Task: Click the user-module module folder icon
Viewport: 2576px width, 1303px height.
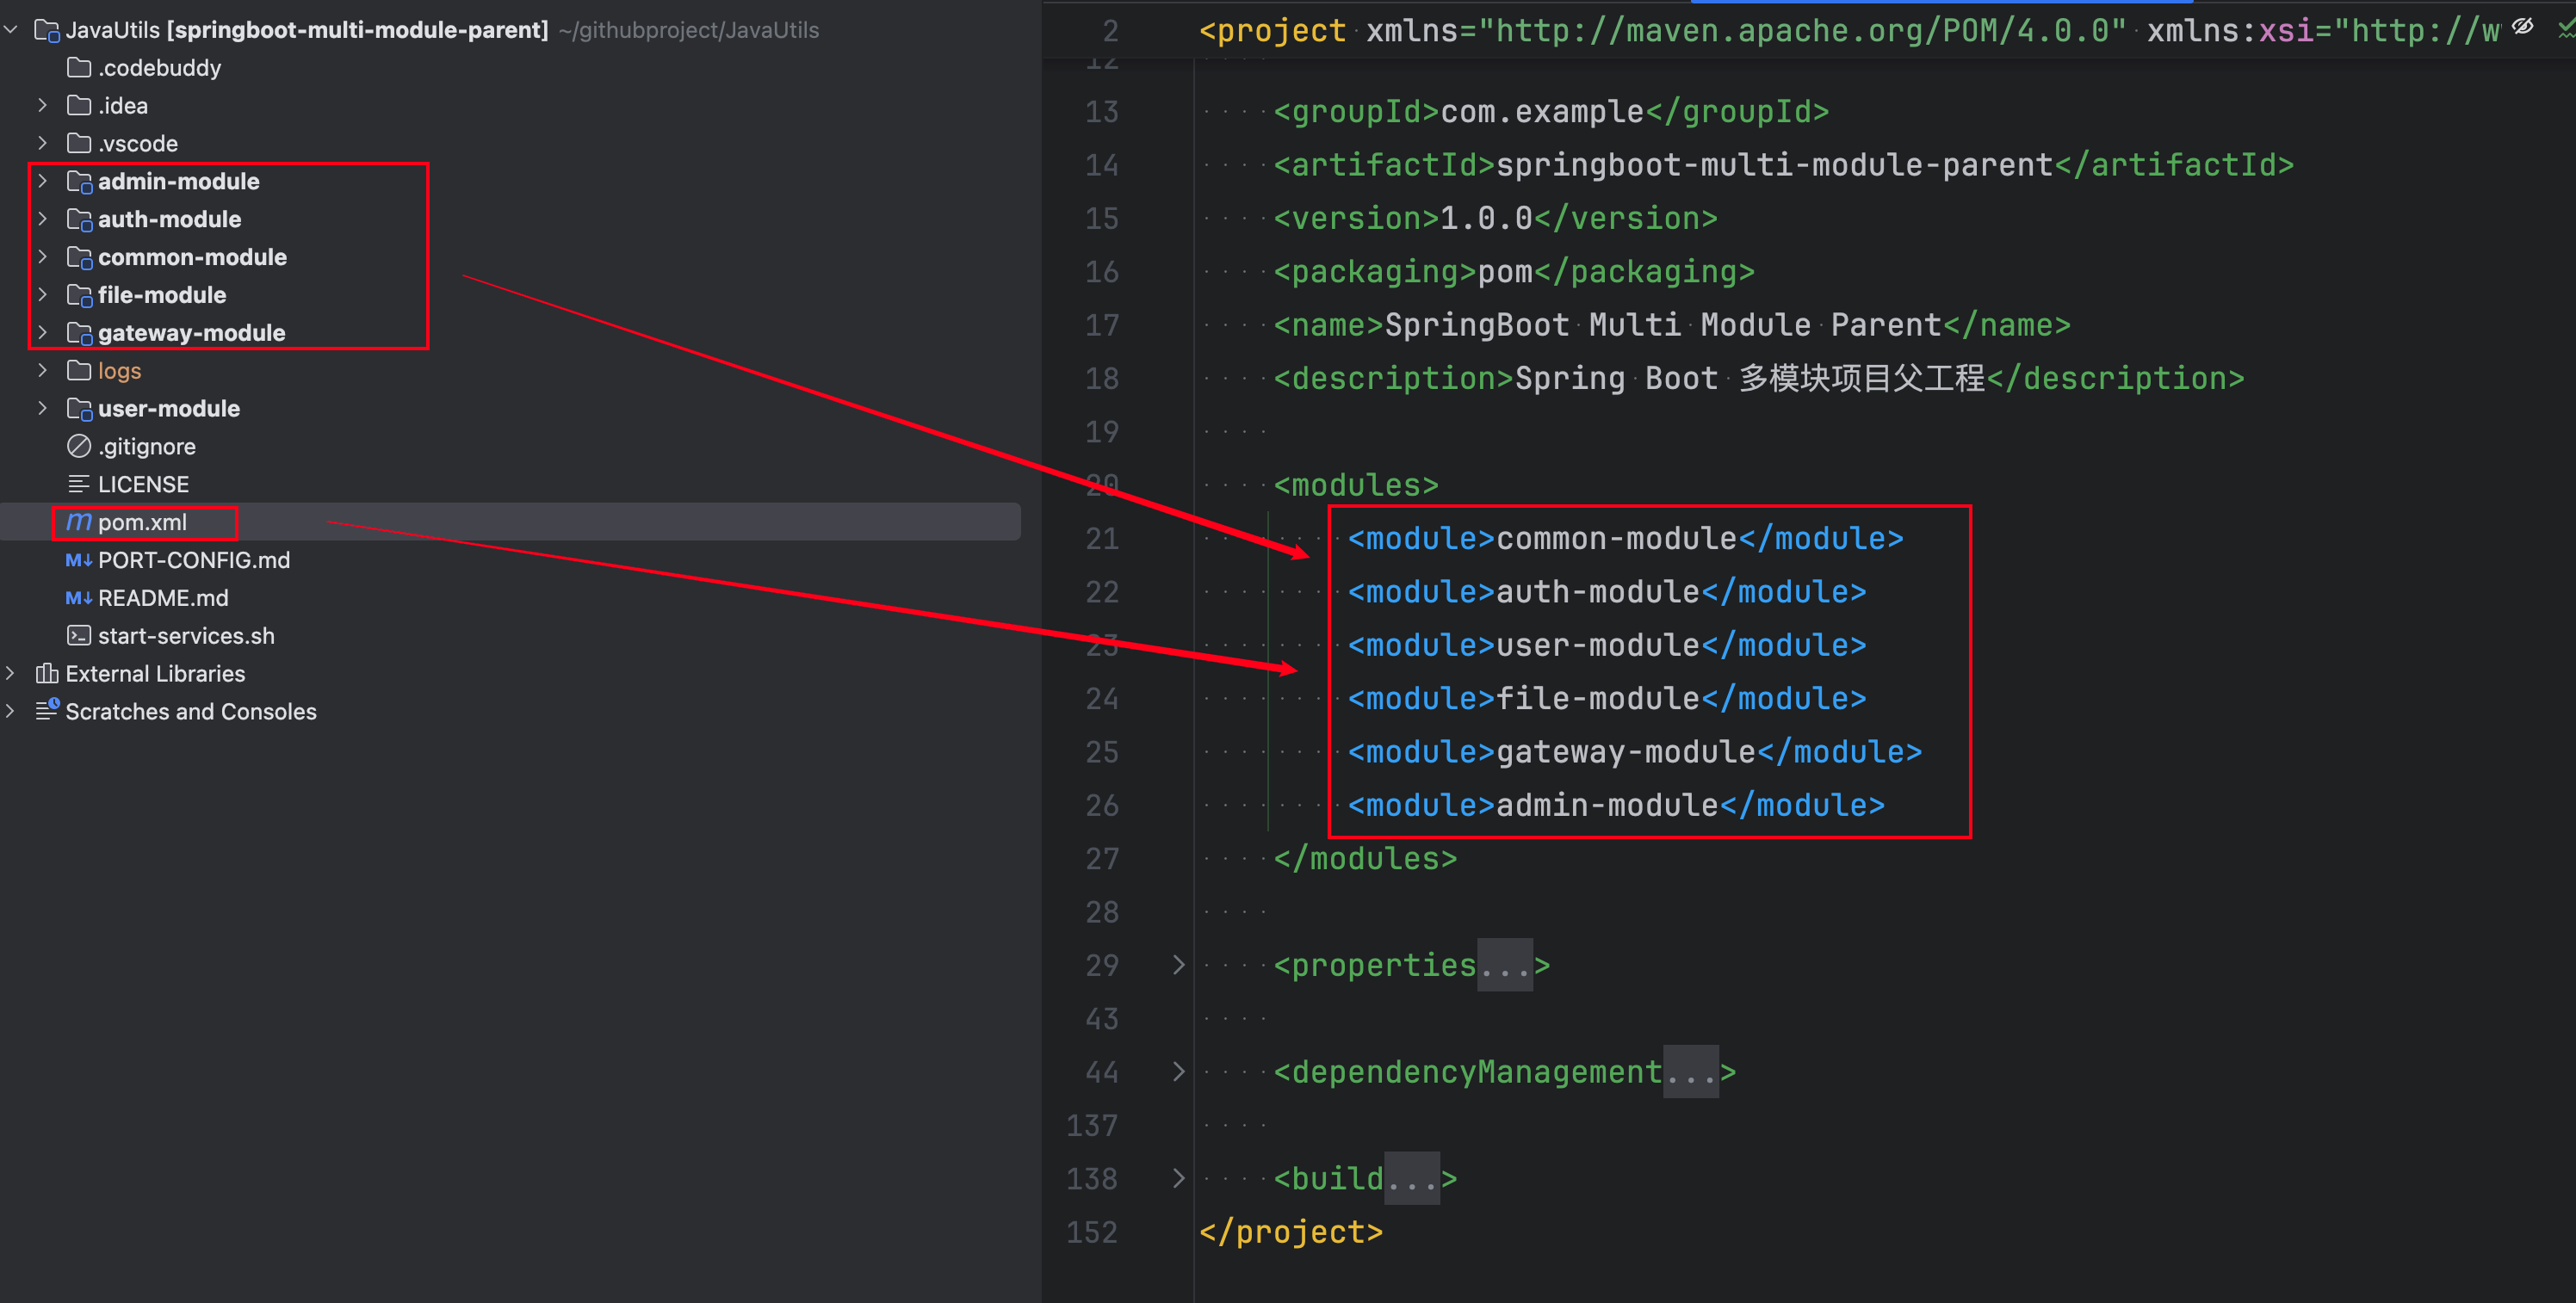Action: (x=79, y=410)
